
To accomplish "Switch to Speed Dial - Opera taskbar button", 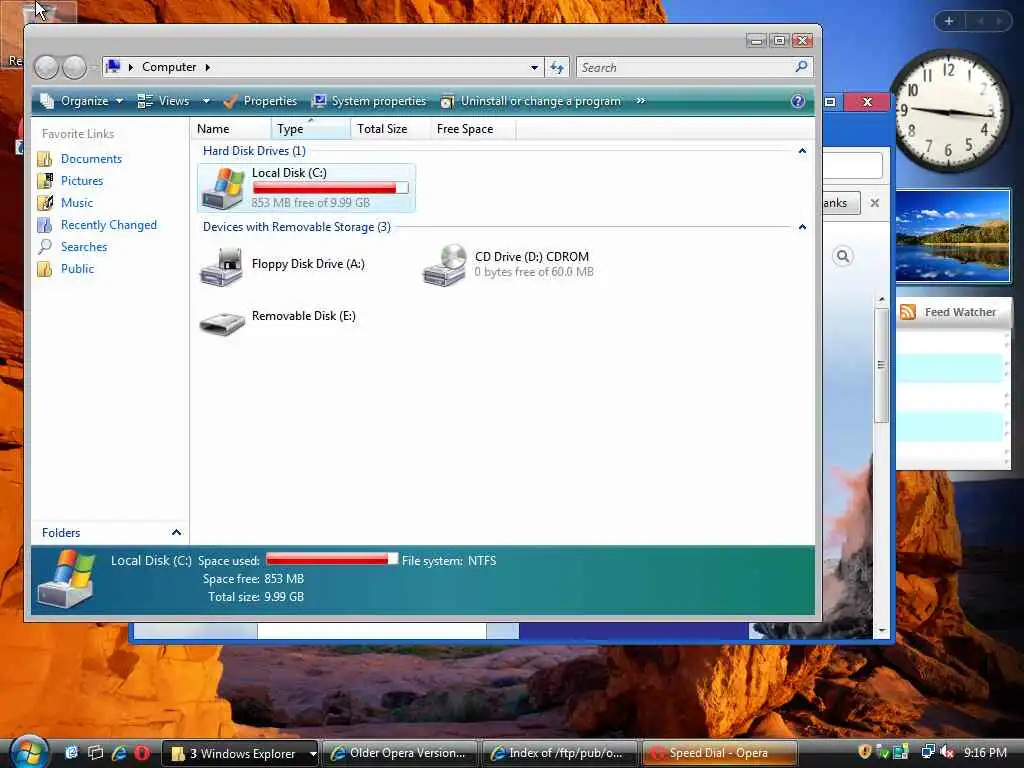I will [x=719, y=753].
